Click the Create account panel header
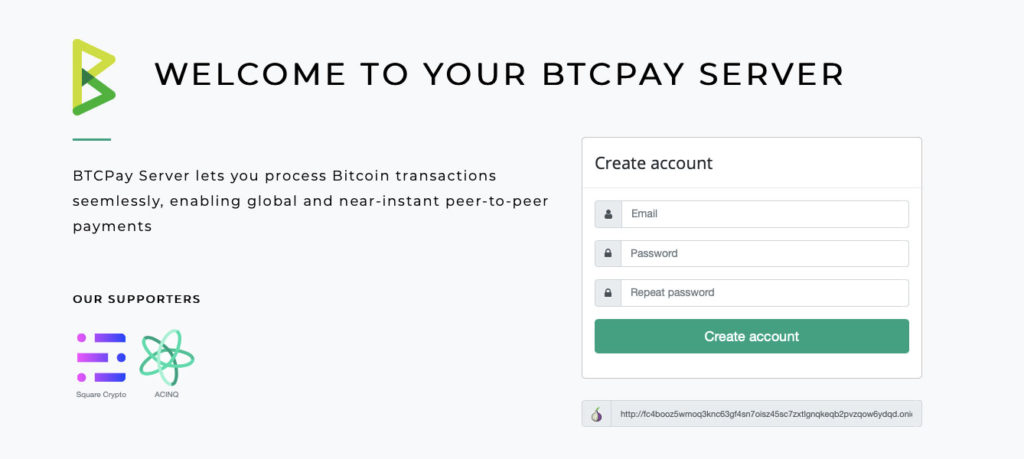The image size is (1024, 459). point(752,163)
